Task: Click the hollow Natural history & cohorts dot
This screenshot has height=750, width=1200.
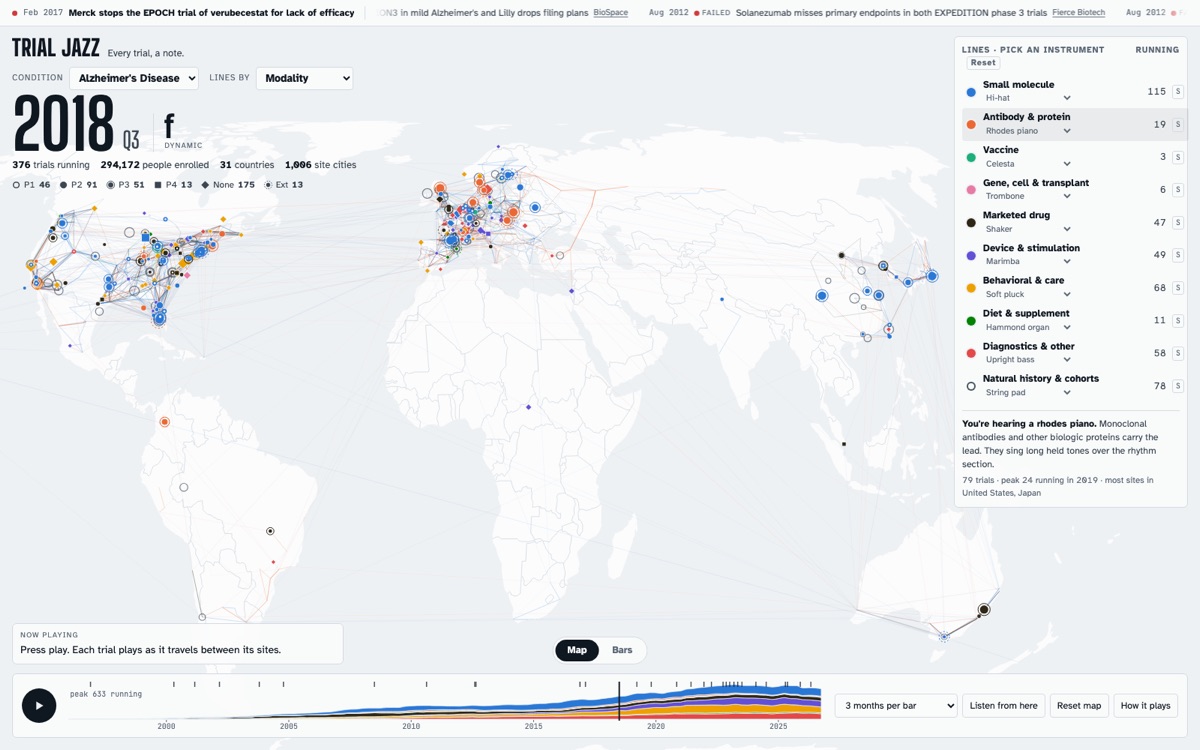Action: point(971,386)
